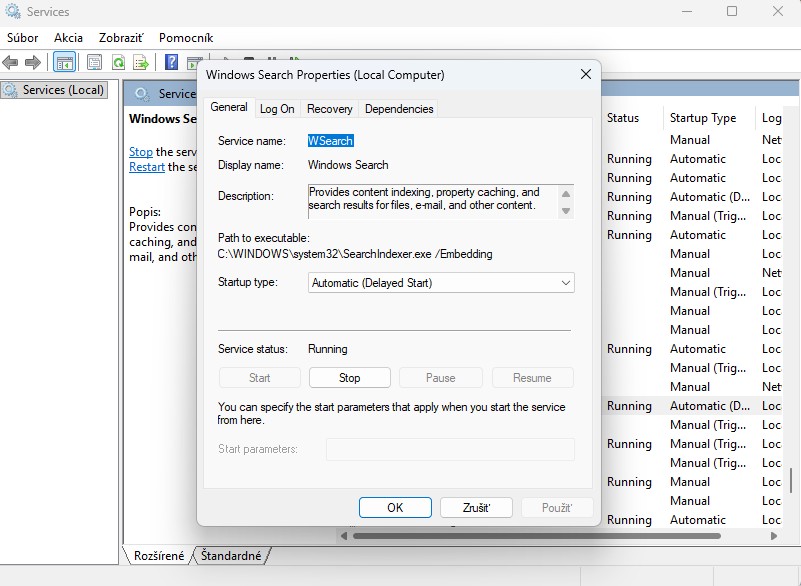Open the Zobraziť menu
This screenshot has width=801, height=586.
pos(120,38)
